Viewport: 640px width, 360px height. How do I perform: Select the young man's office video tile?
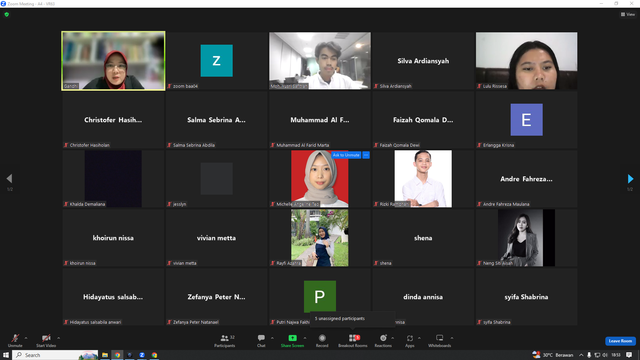pos(320,61)
